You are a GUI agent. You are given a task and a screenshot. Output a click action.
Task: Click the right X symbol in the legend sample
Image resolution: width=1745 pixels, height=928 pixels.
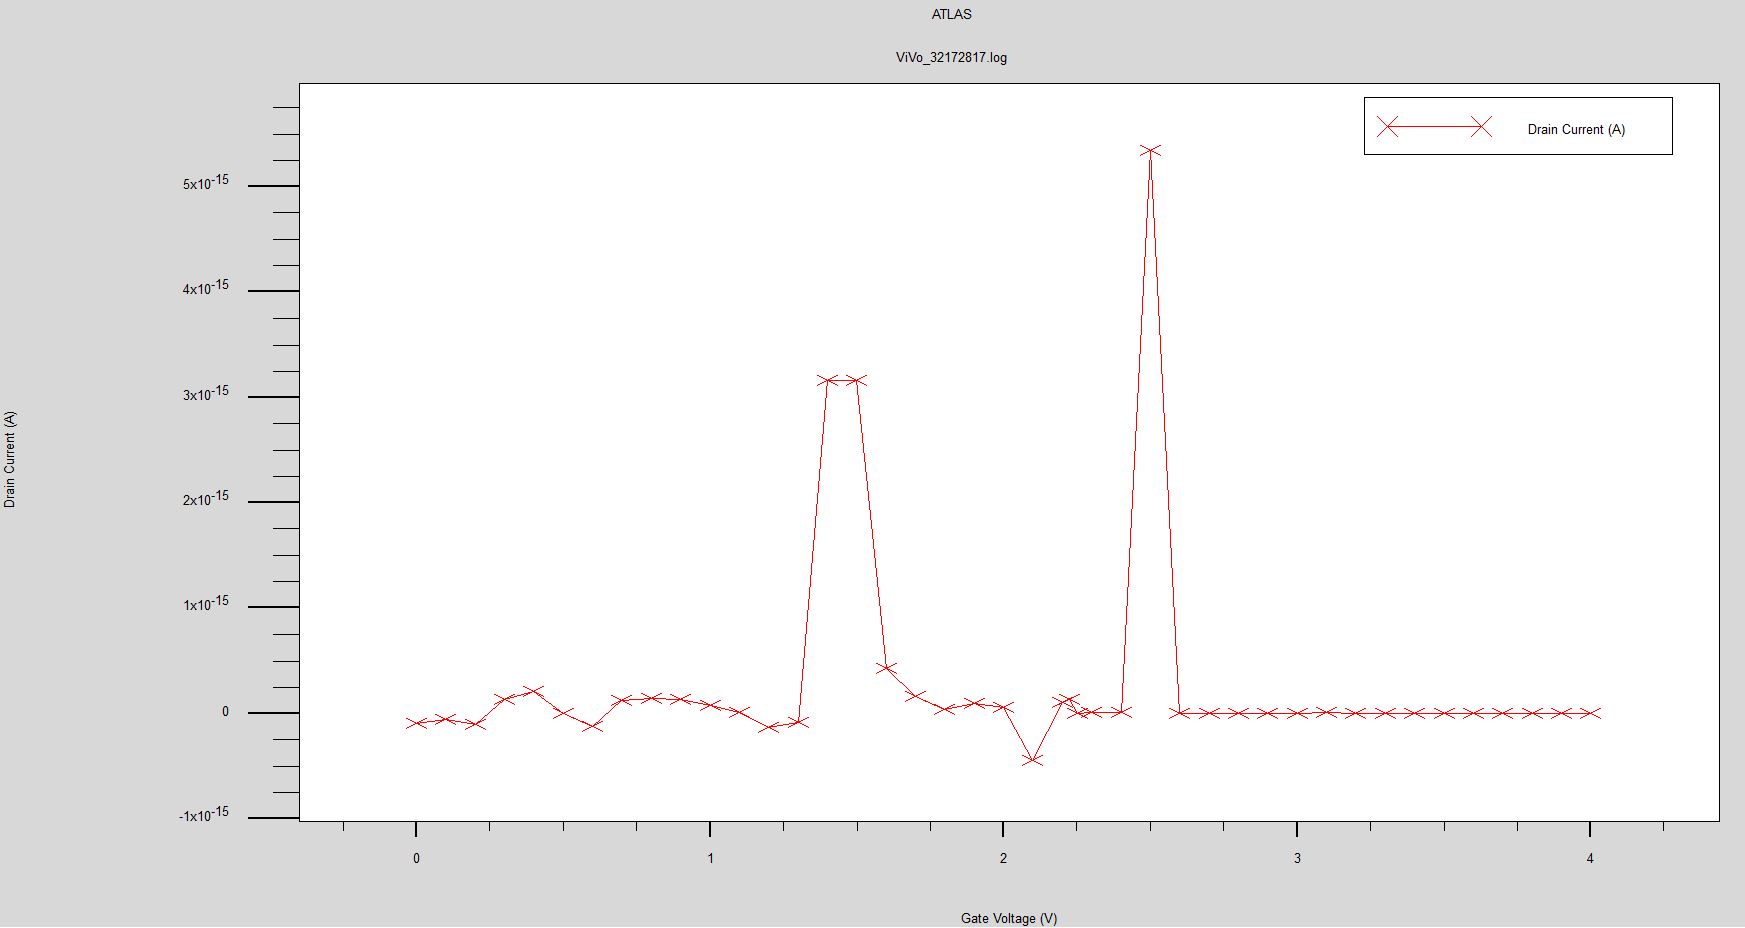click(1481, 127)
